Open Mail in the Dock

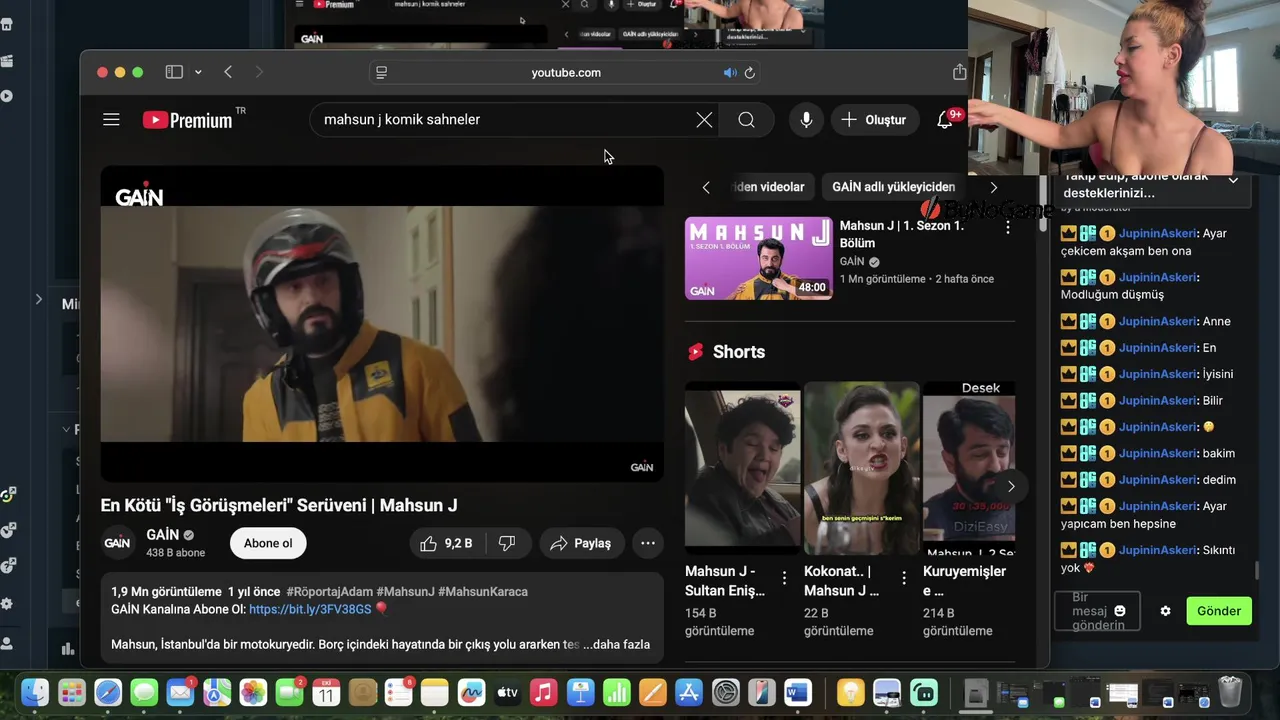coord(181,692)
